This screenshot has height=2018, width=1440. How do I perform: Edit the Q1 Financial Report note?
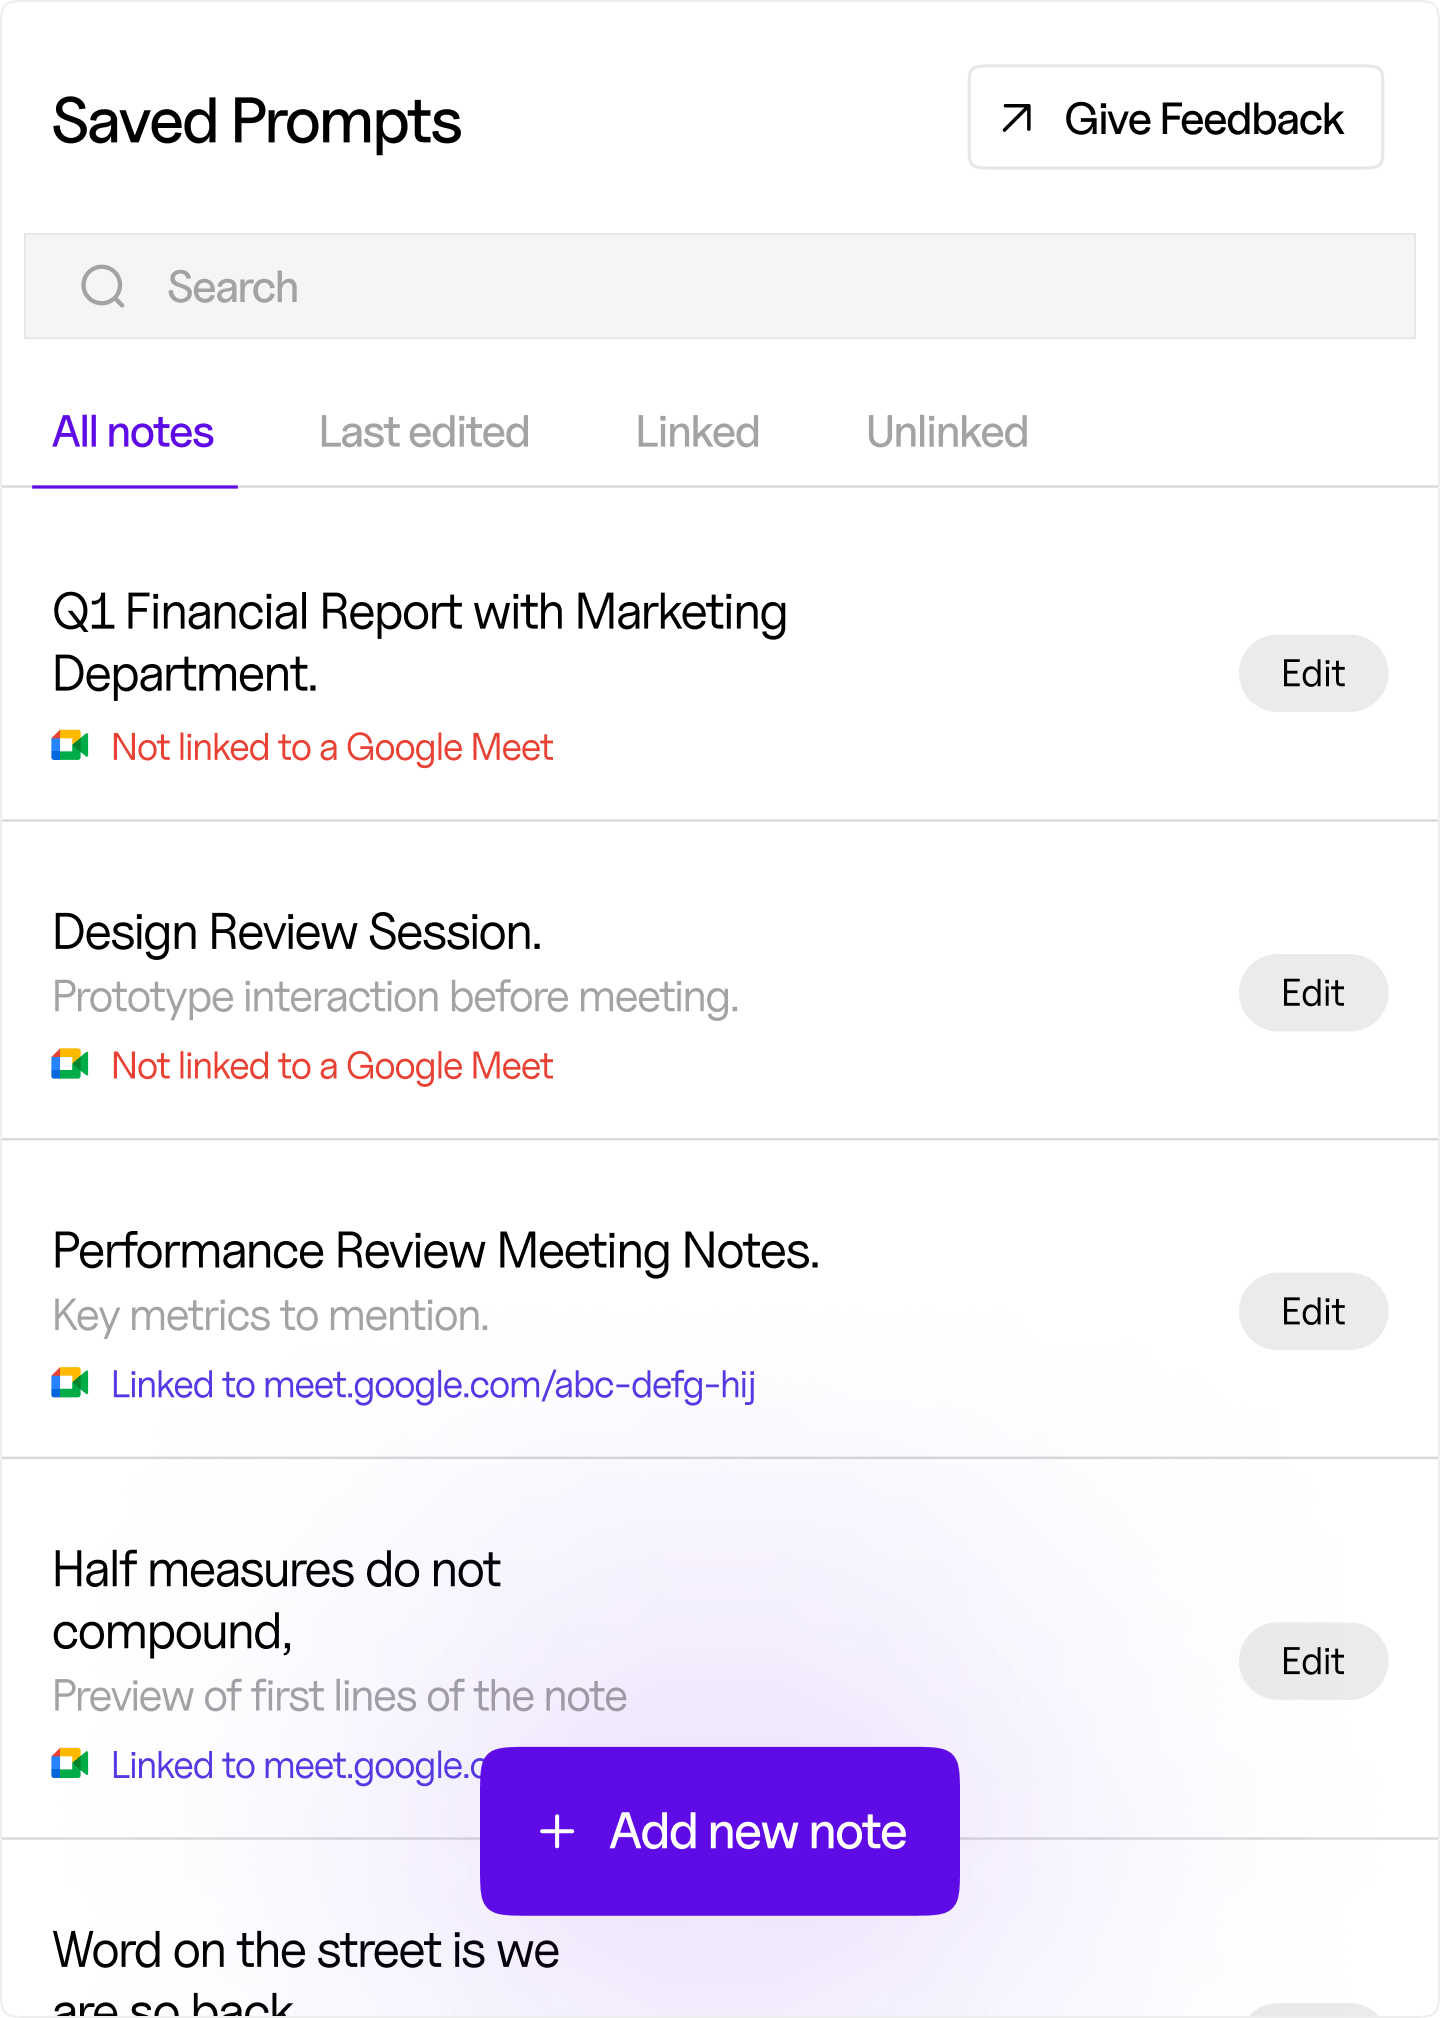pos(1313,673)
